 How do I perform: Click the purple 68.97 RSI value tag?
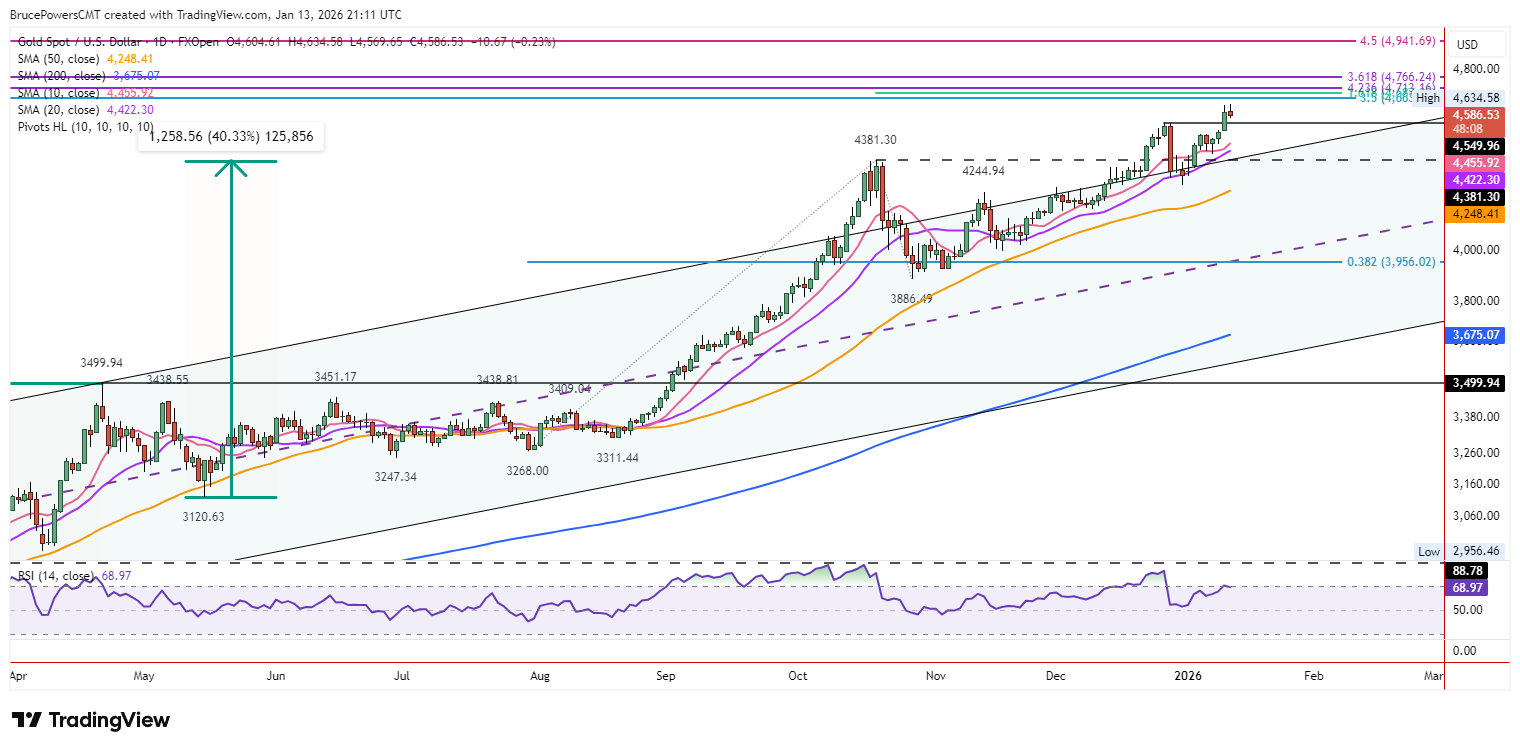[1468, 587]
